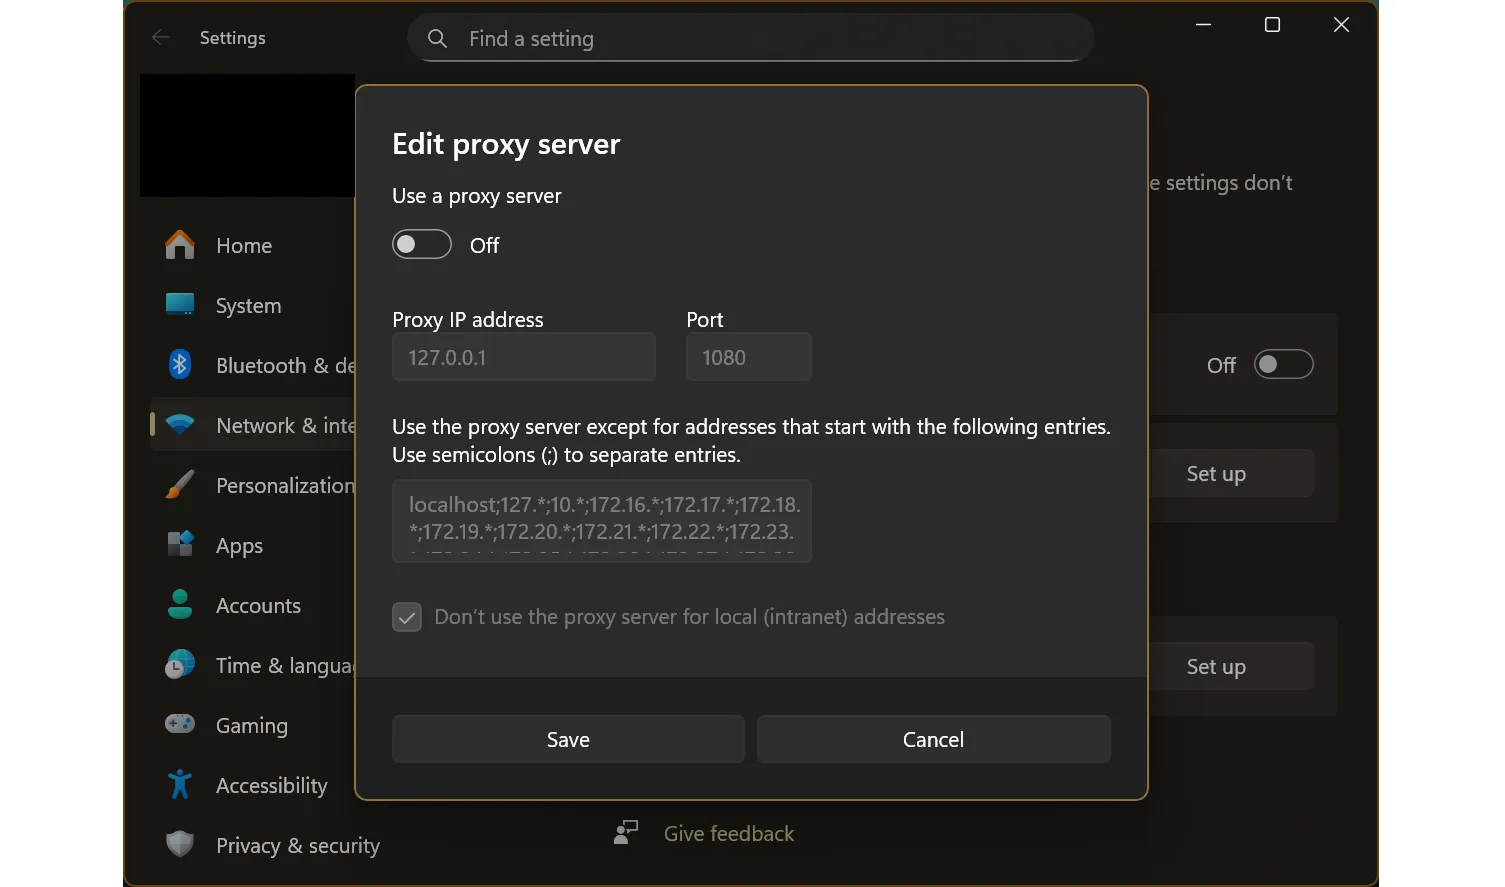
Task: Click the Accounts person icon
Action: click(179, 605)
